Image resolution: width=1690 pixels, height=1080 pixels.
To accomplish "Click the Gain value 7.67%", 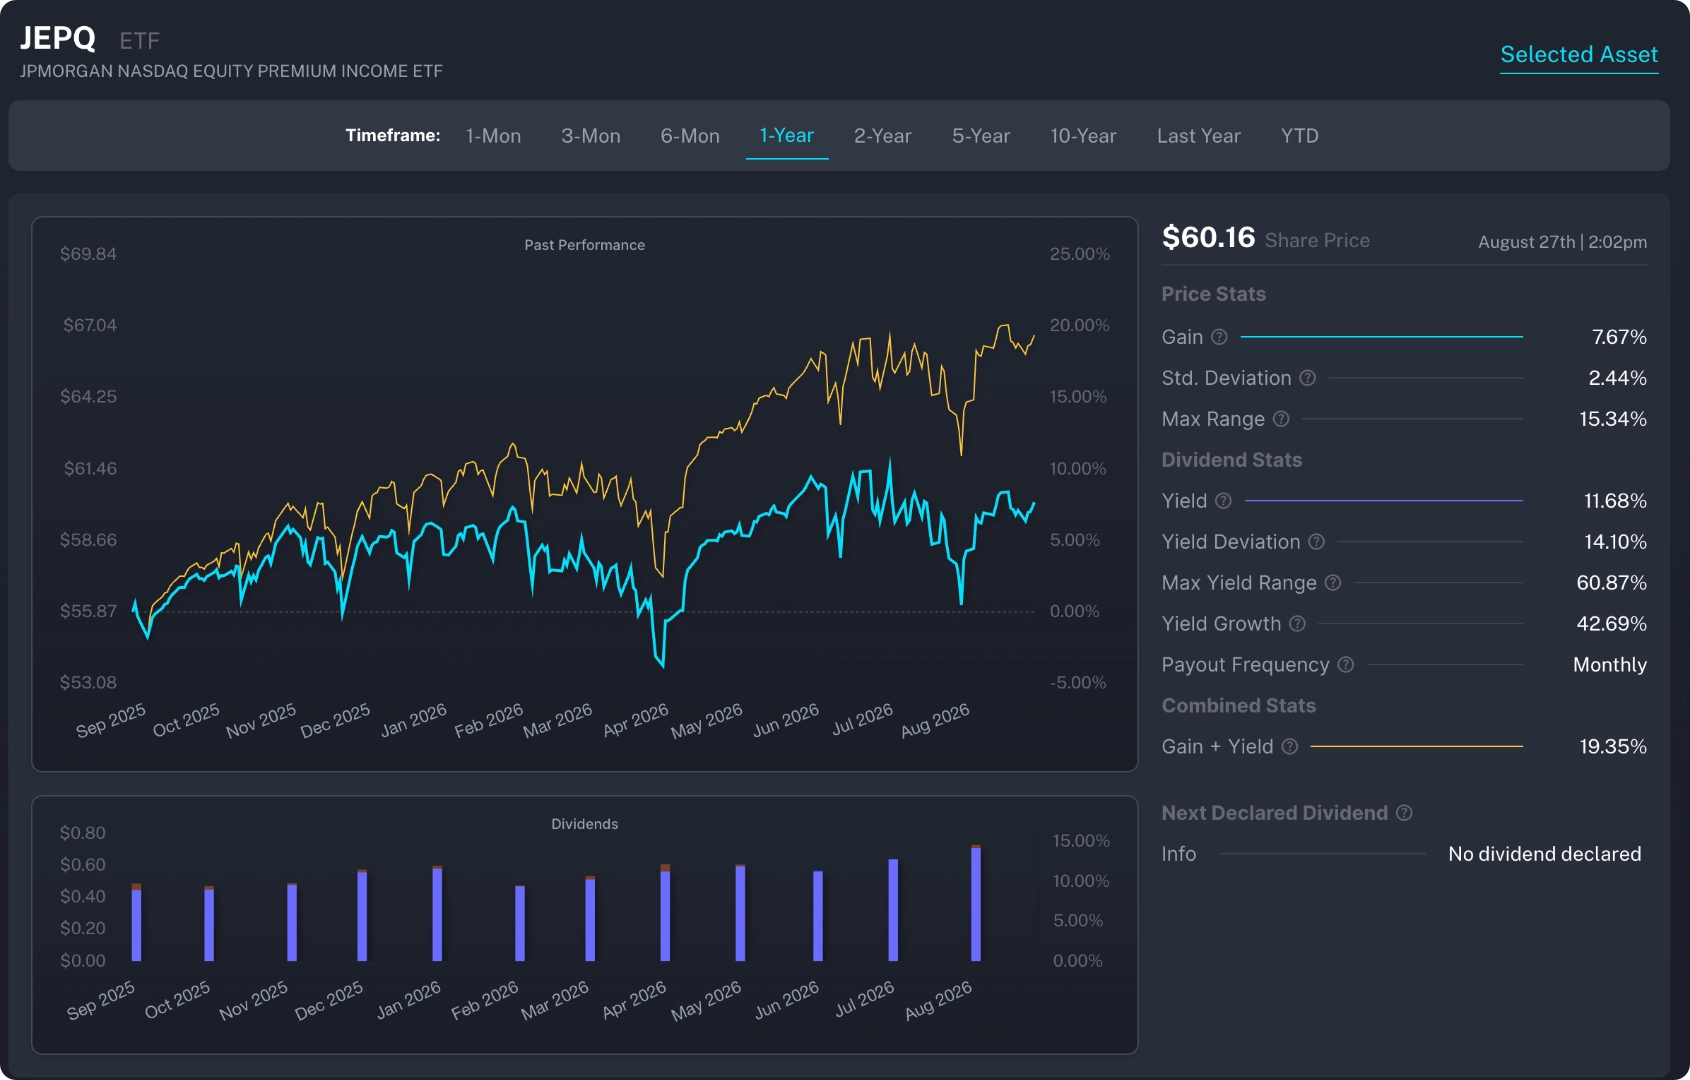I will click(x=1619, y=337).
